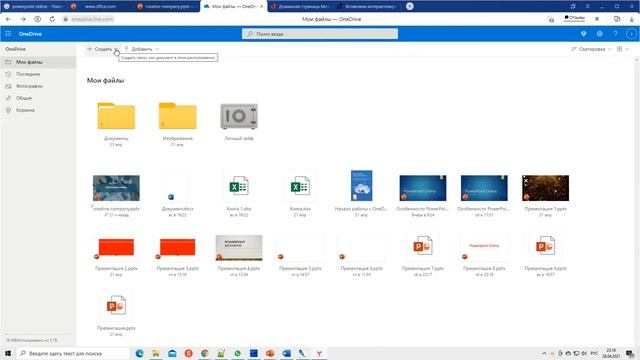640x360 pixels.
Task: Switch to creative-company.pptx browser tab
Action: click(x=167, y=7)
